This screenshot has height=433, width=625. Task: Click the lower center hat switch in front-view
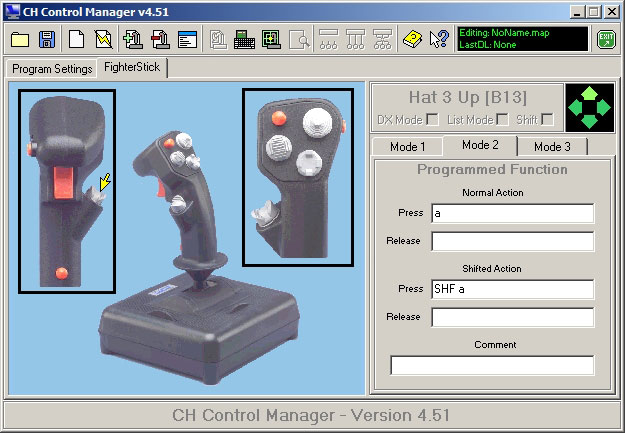309,163
